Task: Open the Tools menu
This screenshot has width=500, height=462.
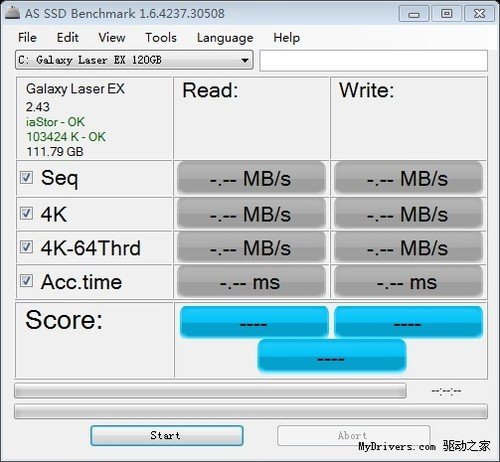Action: pyautogui.click(x=161, y=38)
